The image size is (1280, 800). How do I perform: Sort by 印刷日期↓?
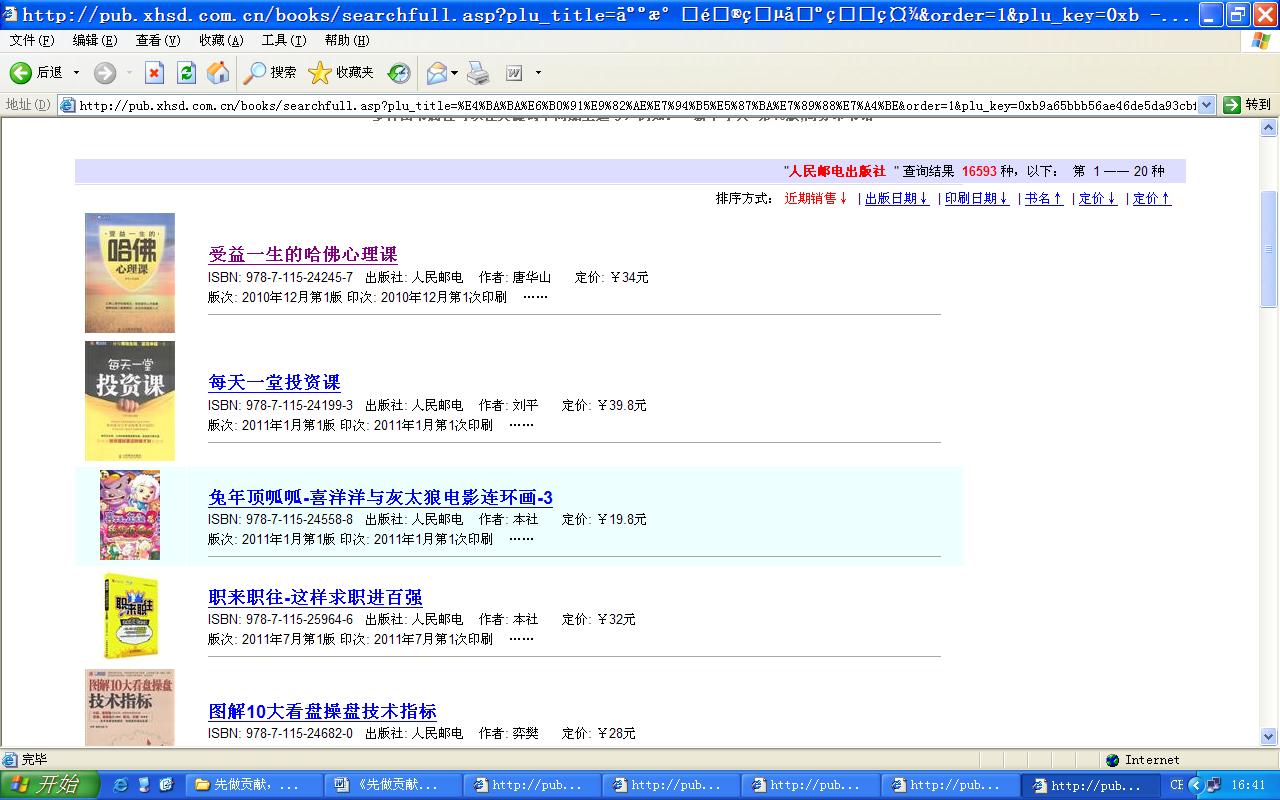[977, 199]
